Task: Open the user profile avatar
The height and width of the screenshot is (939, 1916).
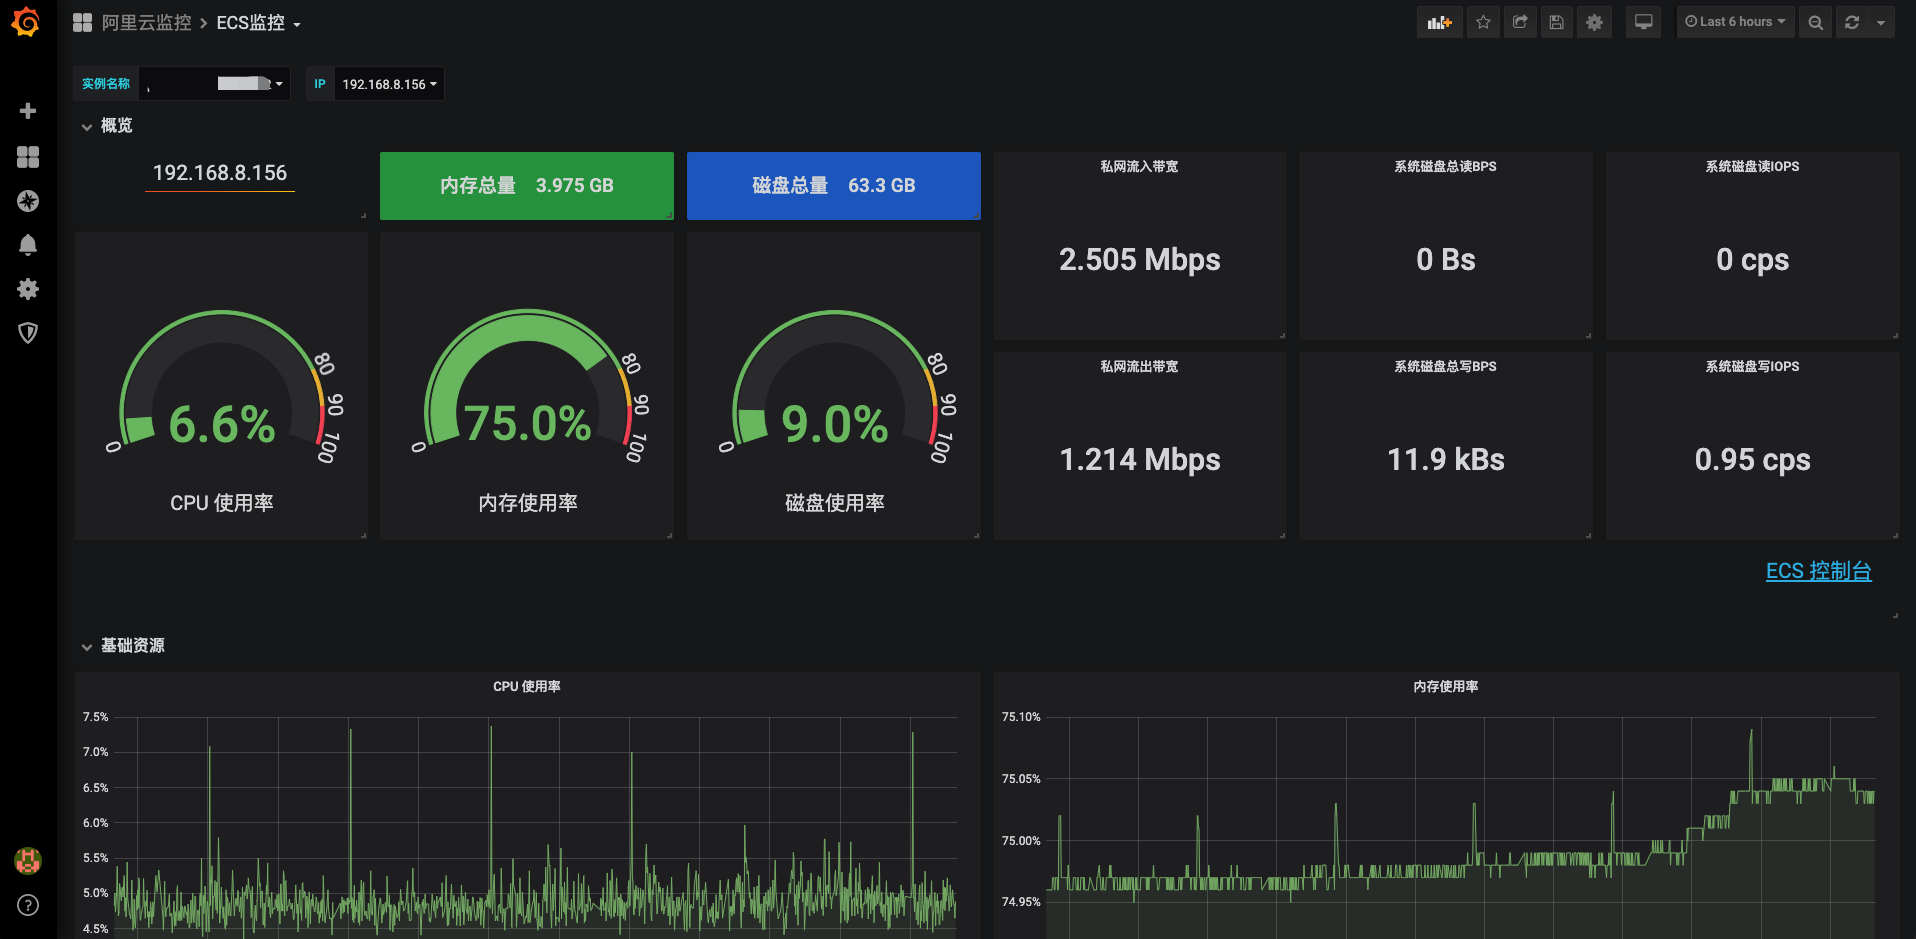Action: pyautogui.click(x=28, y=860)
